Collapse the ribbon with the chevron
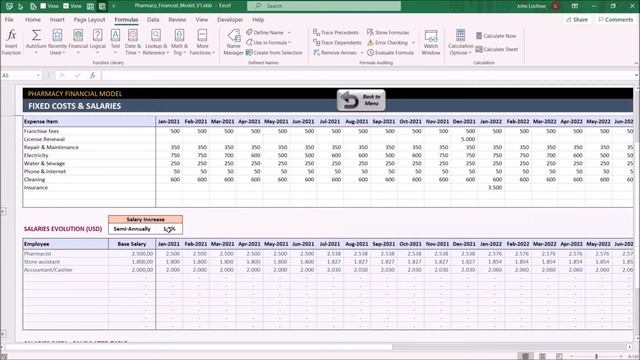Screen dimensions: 640x360 pyautogui.click(x=636, y=63)
